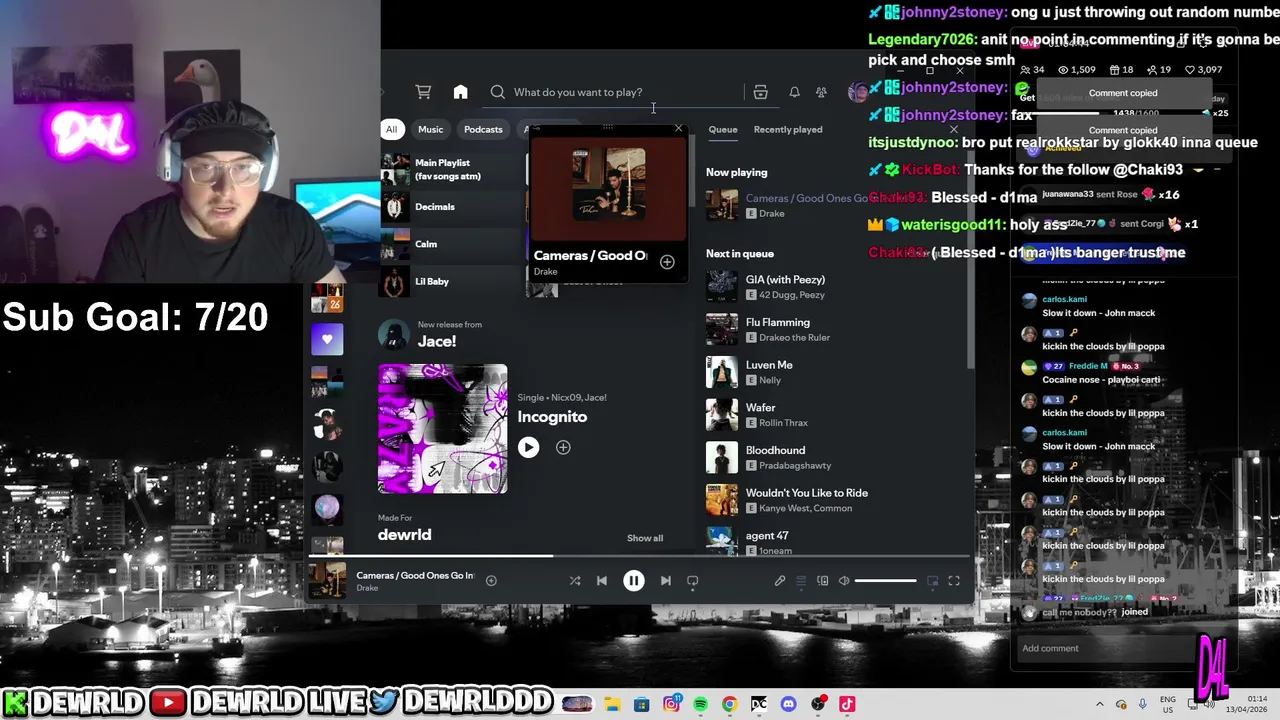Mute the Spotify volume speaker icon
The image size is (1280, 720).
click(844, 580)
